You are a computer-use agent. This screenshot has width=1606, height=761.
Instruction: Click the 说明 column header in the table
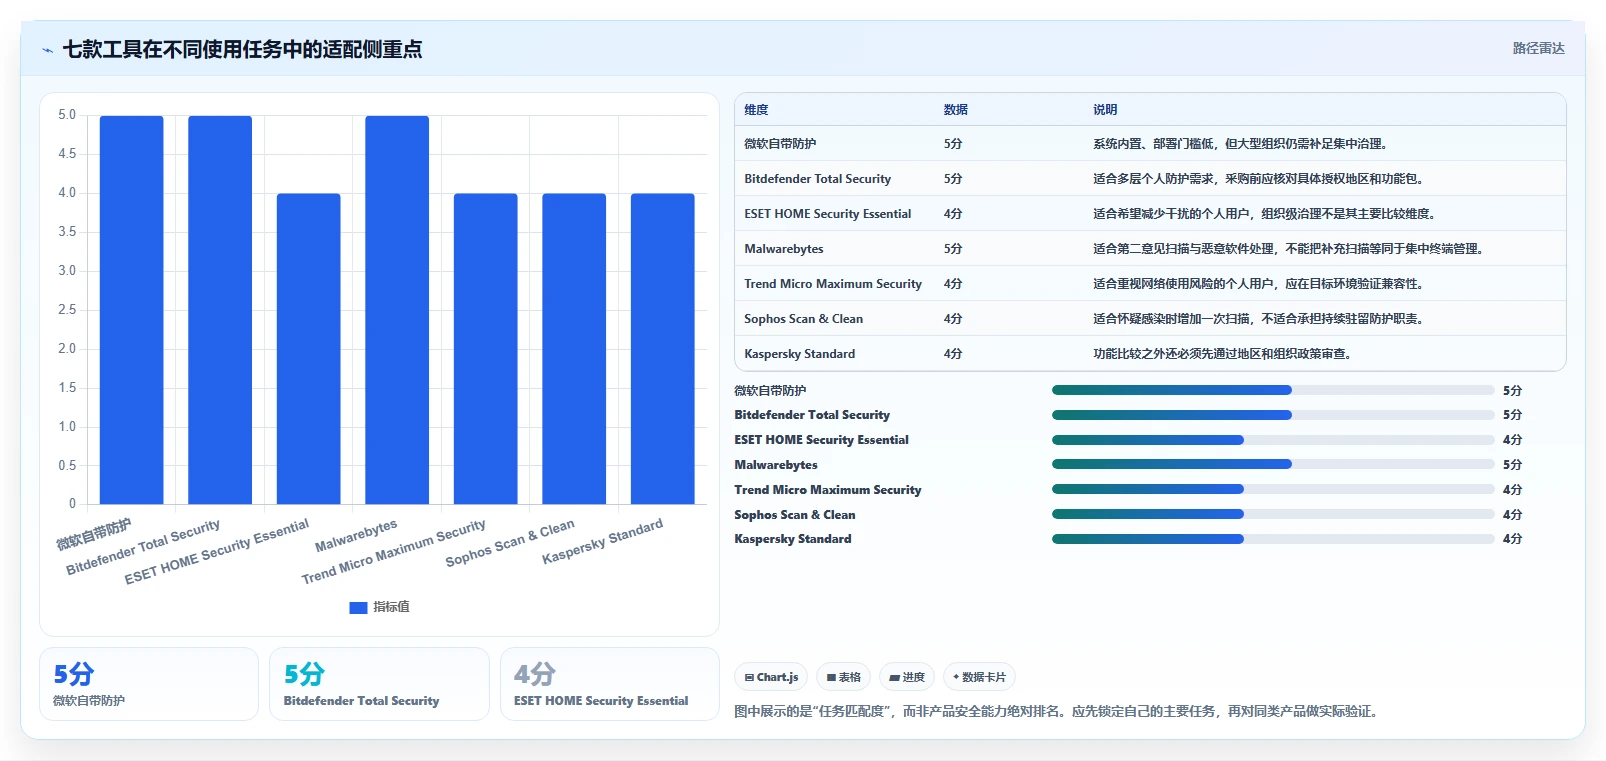point(1105,110)
